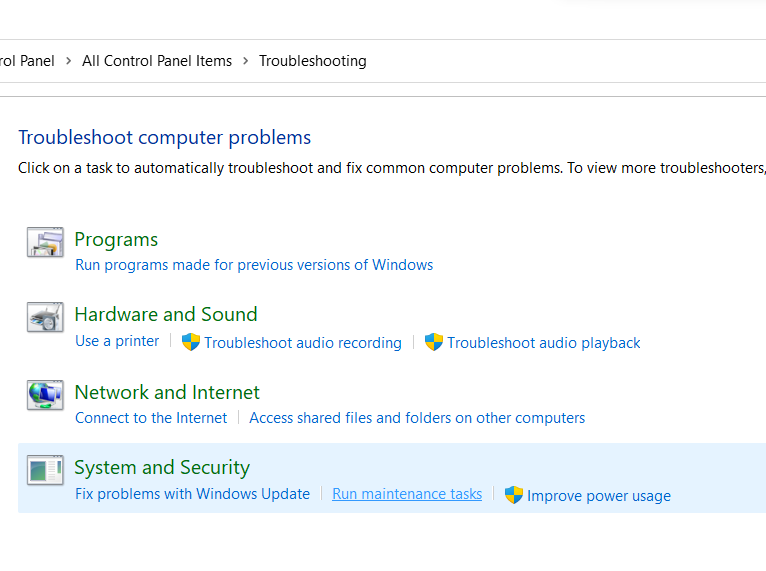766x571 pixels.
Task: Open the Programs heading link
Action: click(x=116, y=240)
